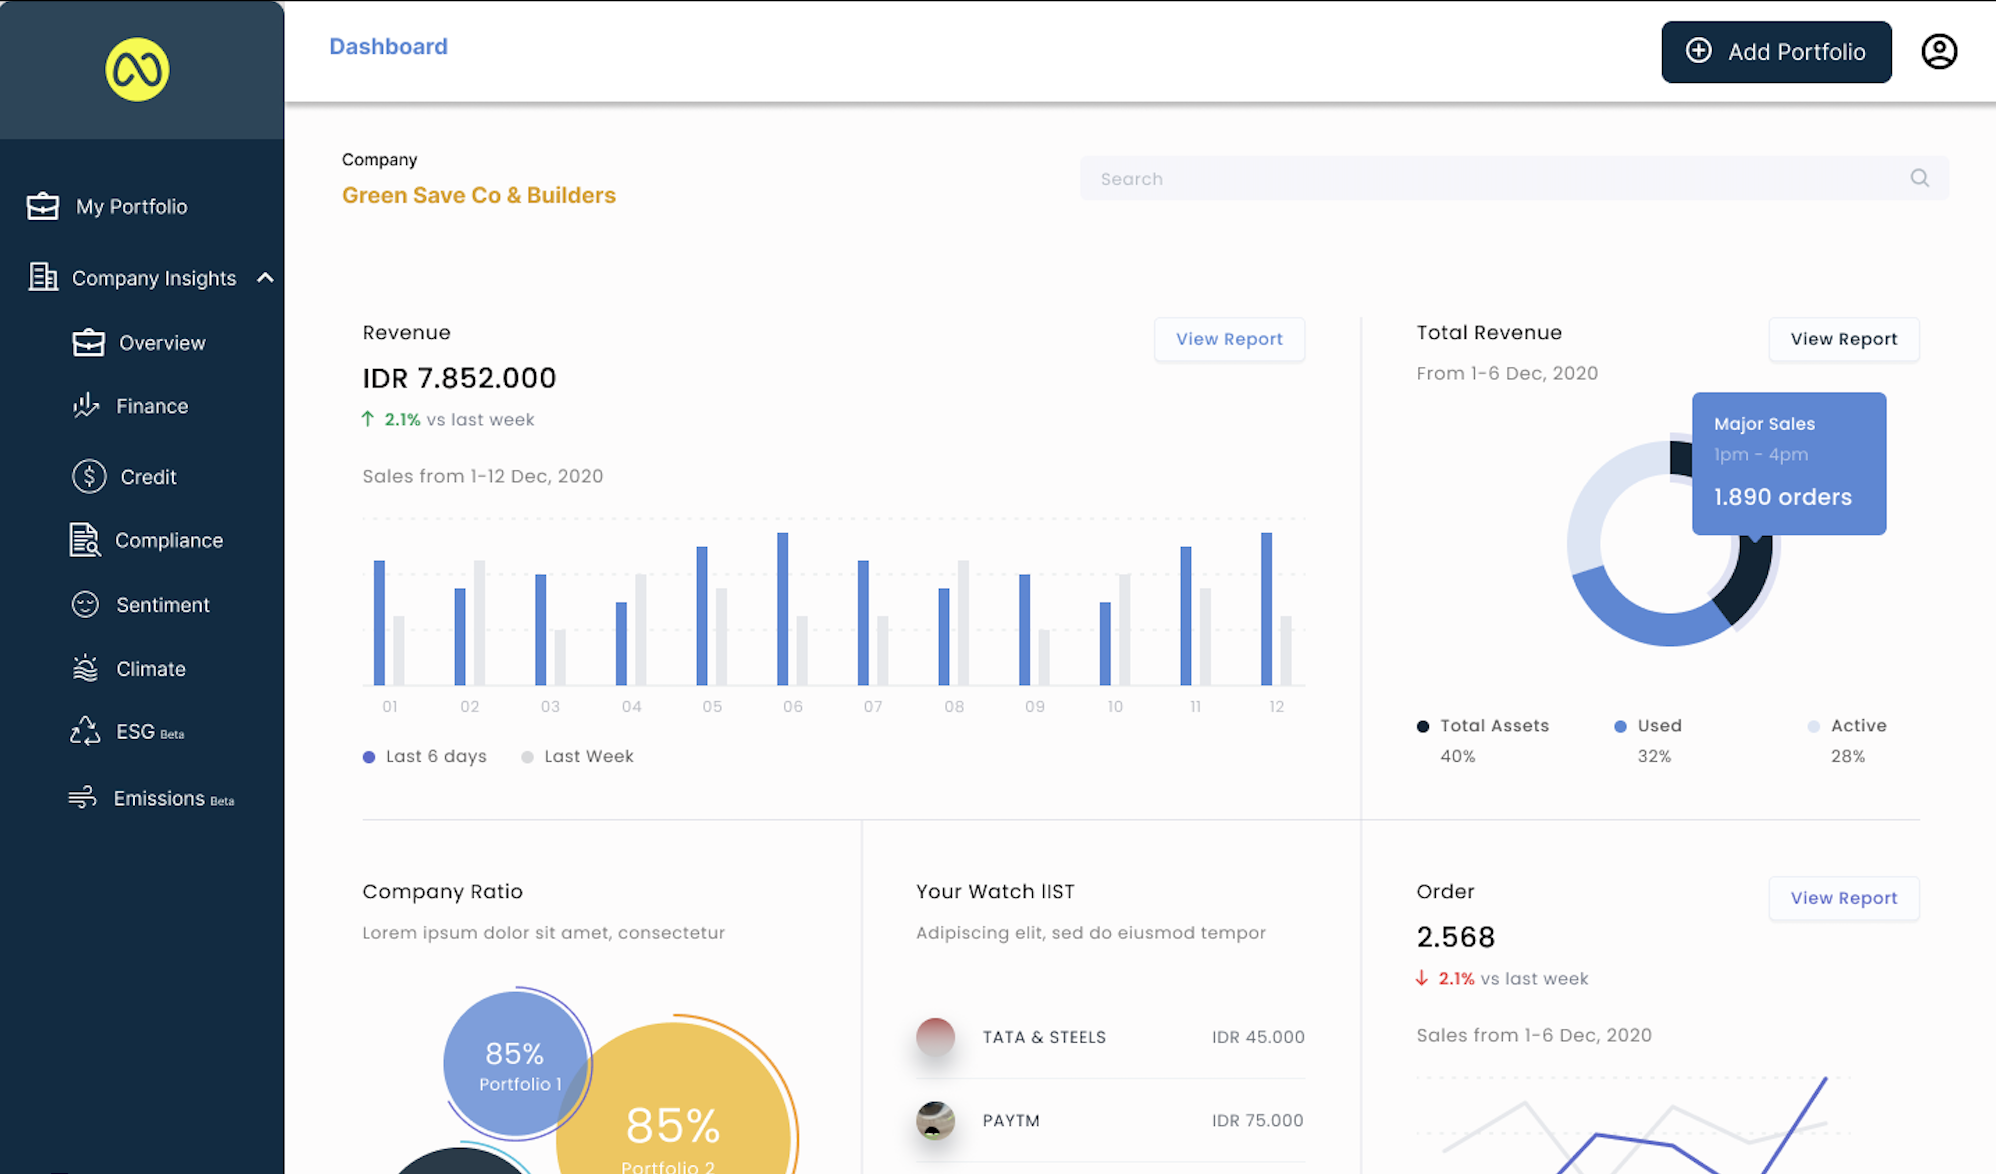Click the Add Portfolio button
Screen dimensions: 1996x1174
(x=1776, y=52)
